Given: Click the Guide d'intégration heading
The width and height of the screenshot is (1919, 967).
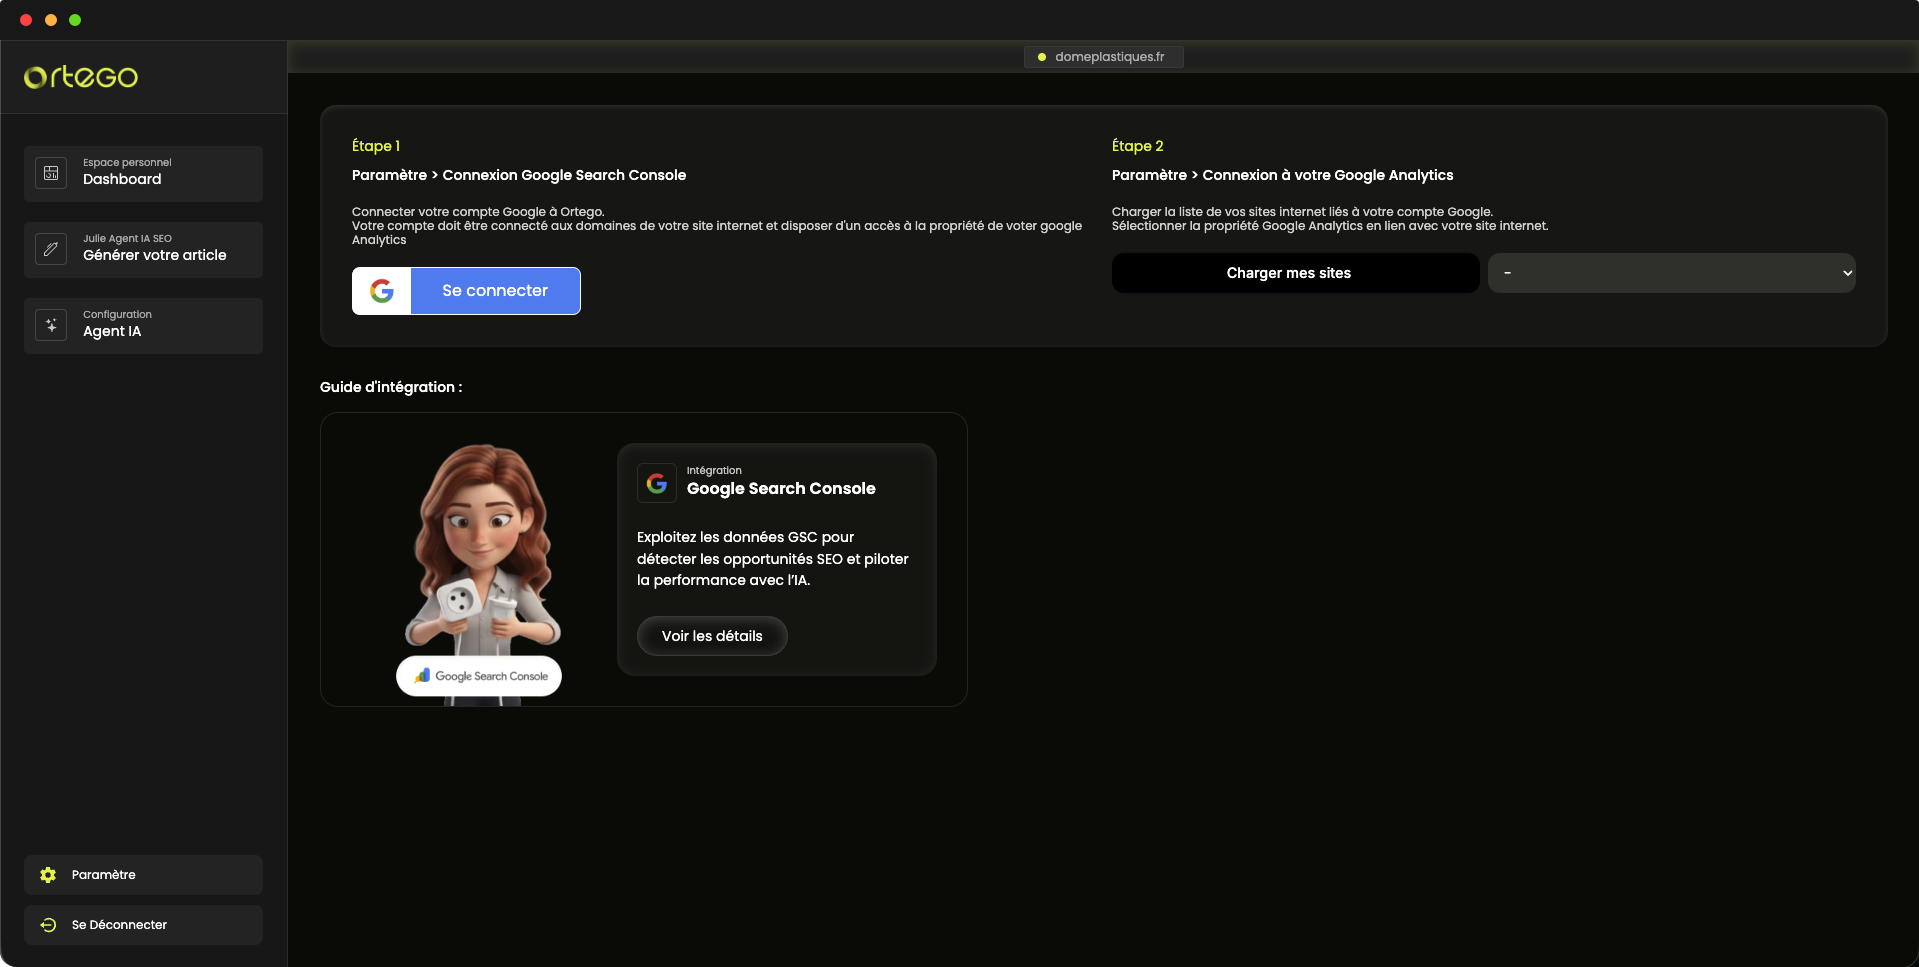Looking at the screenshot, I should point(391,387).
